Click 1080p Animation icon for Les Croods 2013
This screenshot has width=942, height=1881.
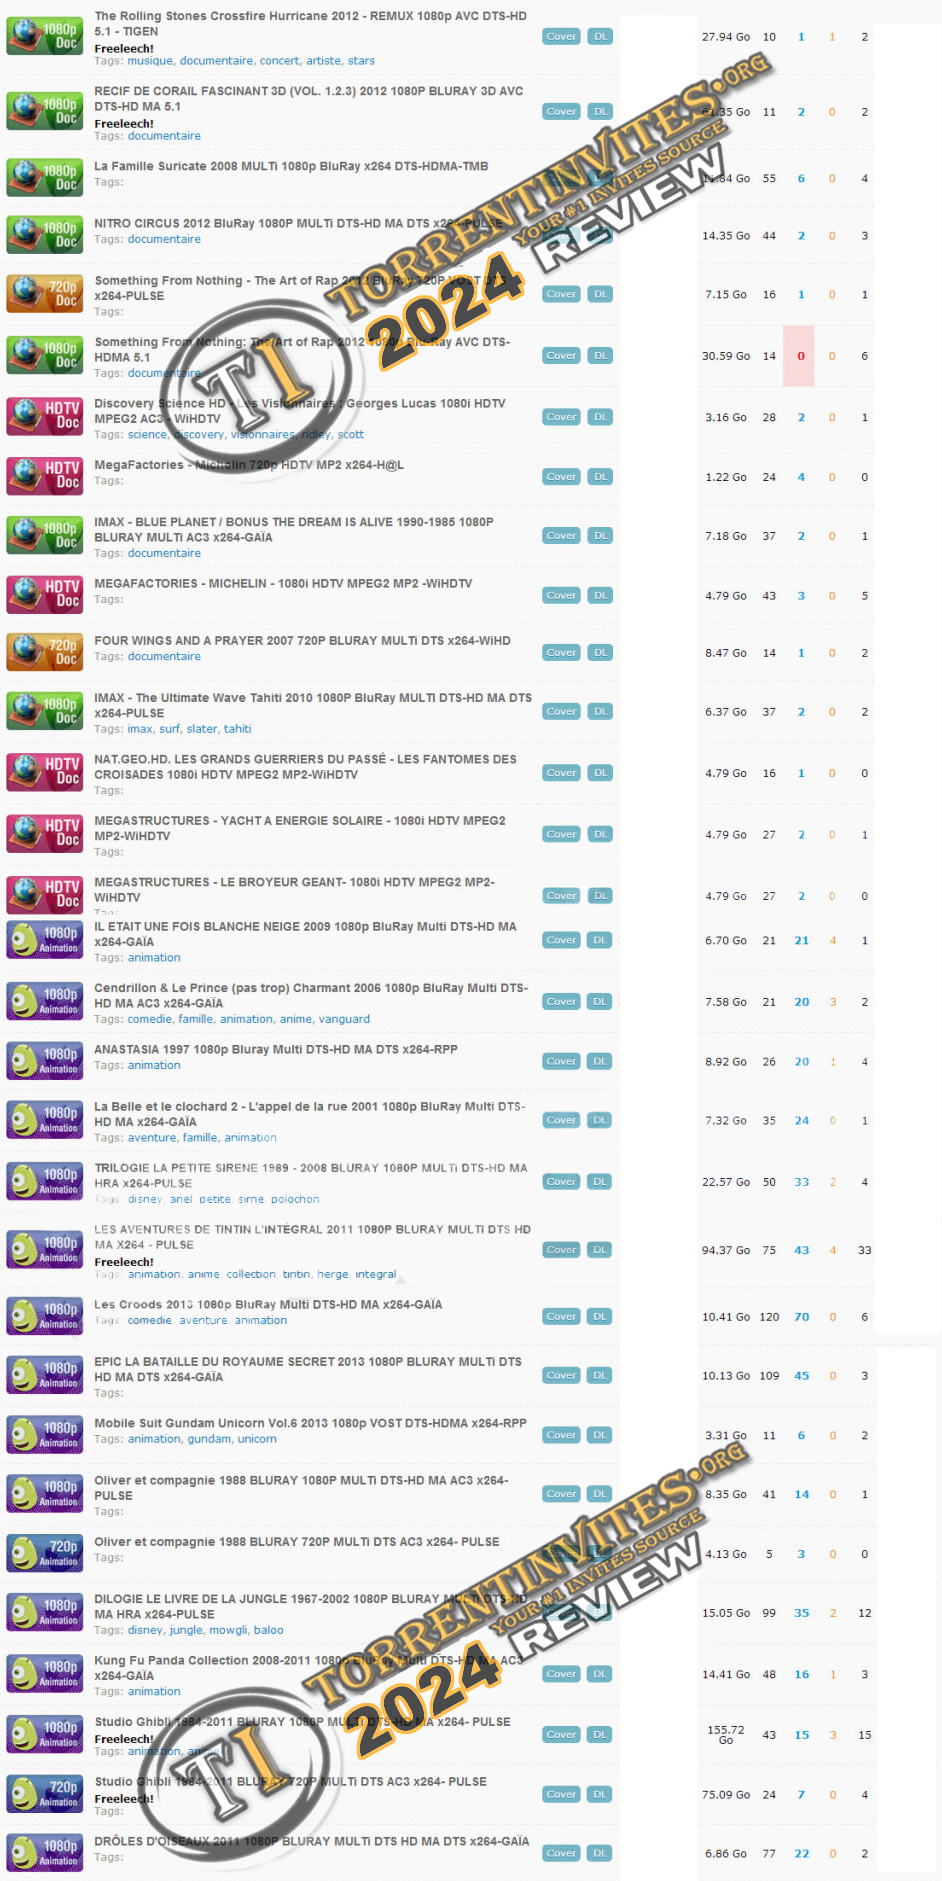pyautogui.click(x=44, y=1316)
